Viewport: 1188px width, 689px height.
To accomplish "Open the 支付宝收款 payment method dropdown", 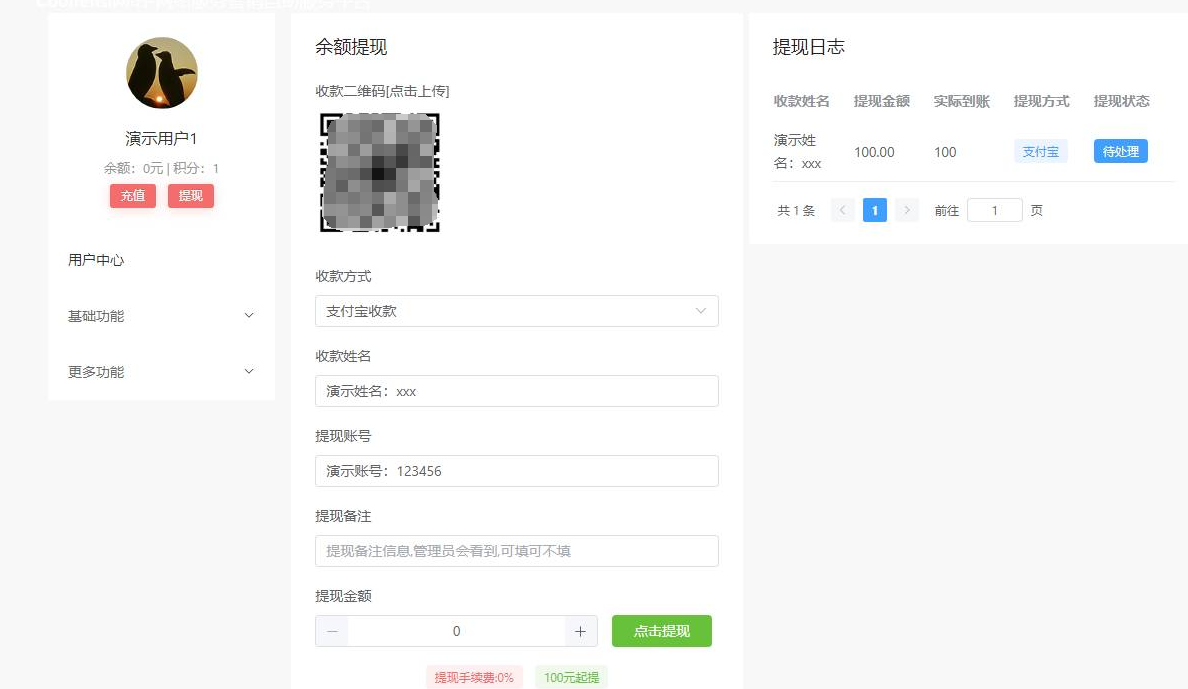I will click(517, 311).
